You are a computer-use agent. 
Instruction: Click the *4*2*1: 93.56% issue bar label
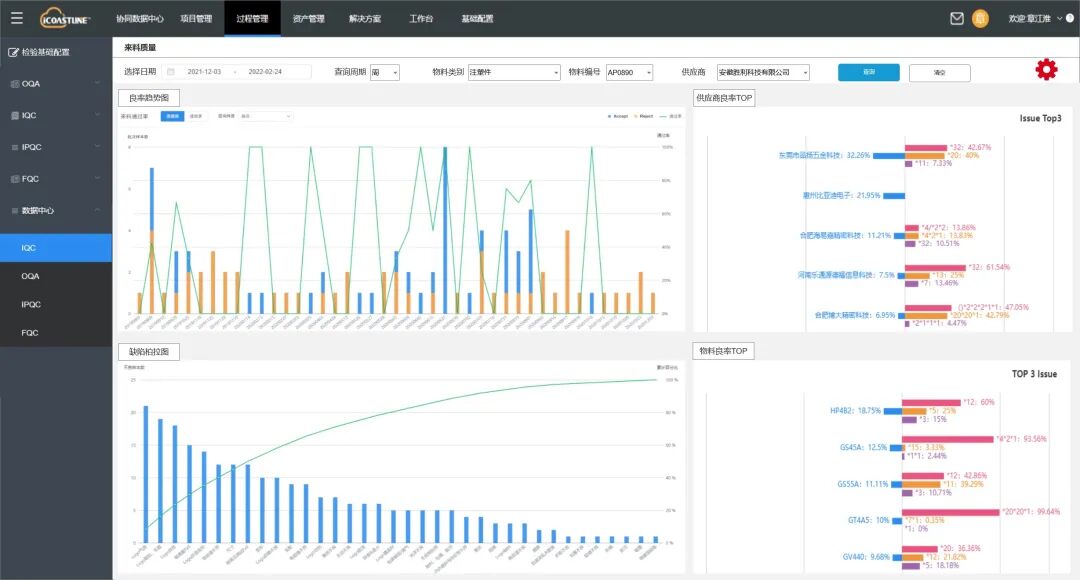1021,439
